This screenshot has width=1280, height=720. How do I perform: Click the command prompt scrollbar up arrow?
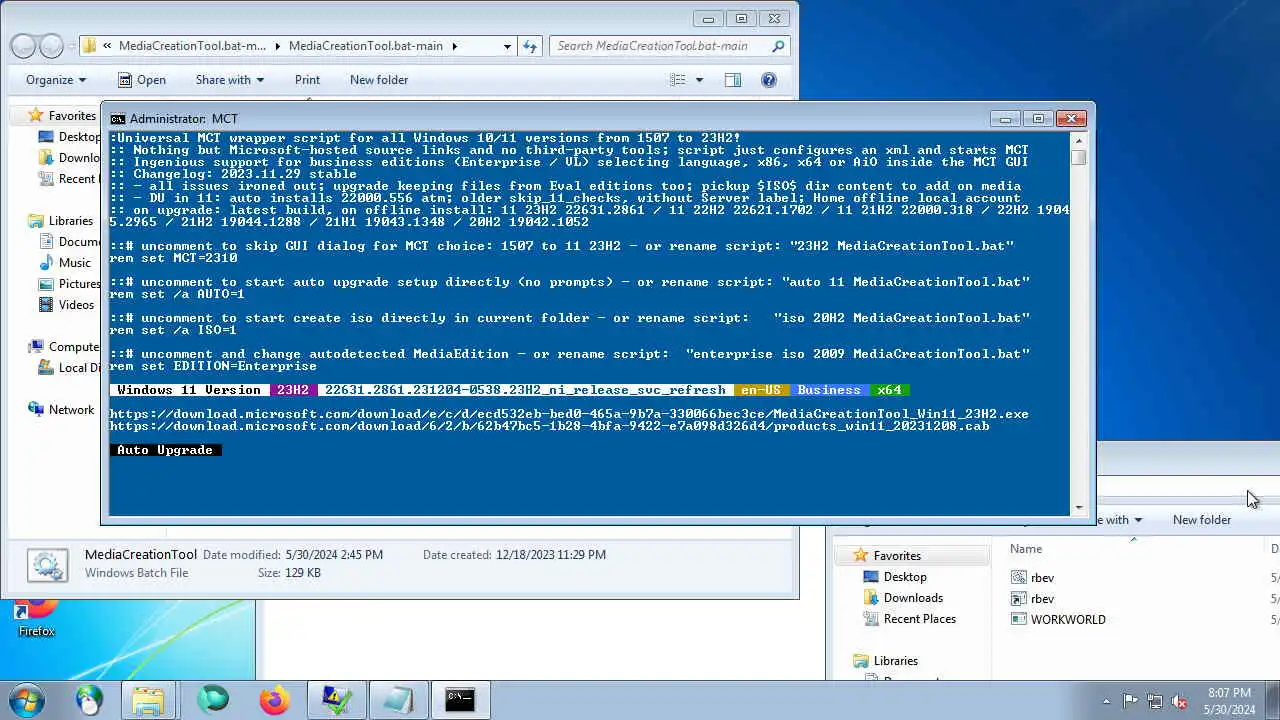pos(1078,140)
